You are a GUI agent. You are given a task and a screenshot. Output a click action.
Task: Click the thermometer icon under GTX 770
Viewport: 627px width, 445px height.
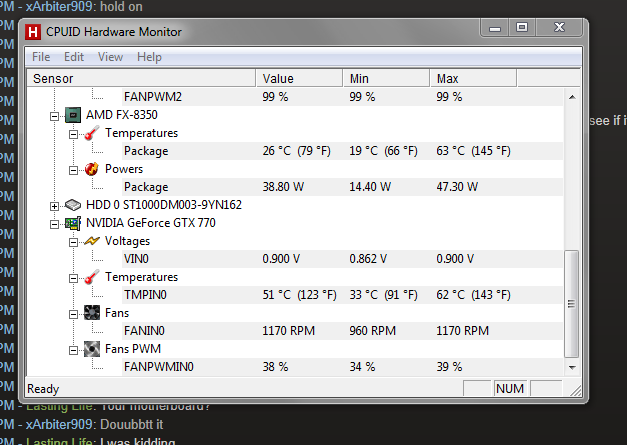pos(92,277)
